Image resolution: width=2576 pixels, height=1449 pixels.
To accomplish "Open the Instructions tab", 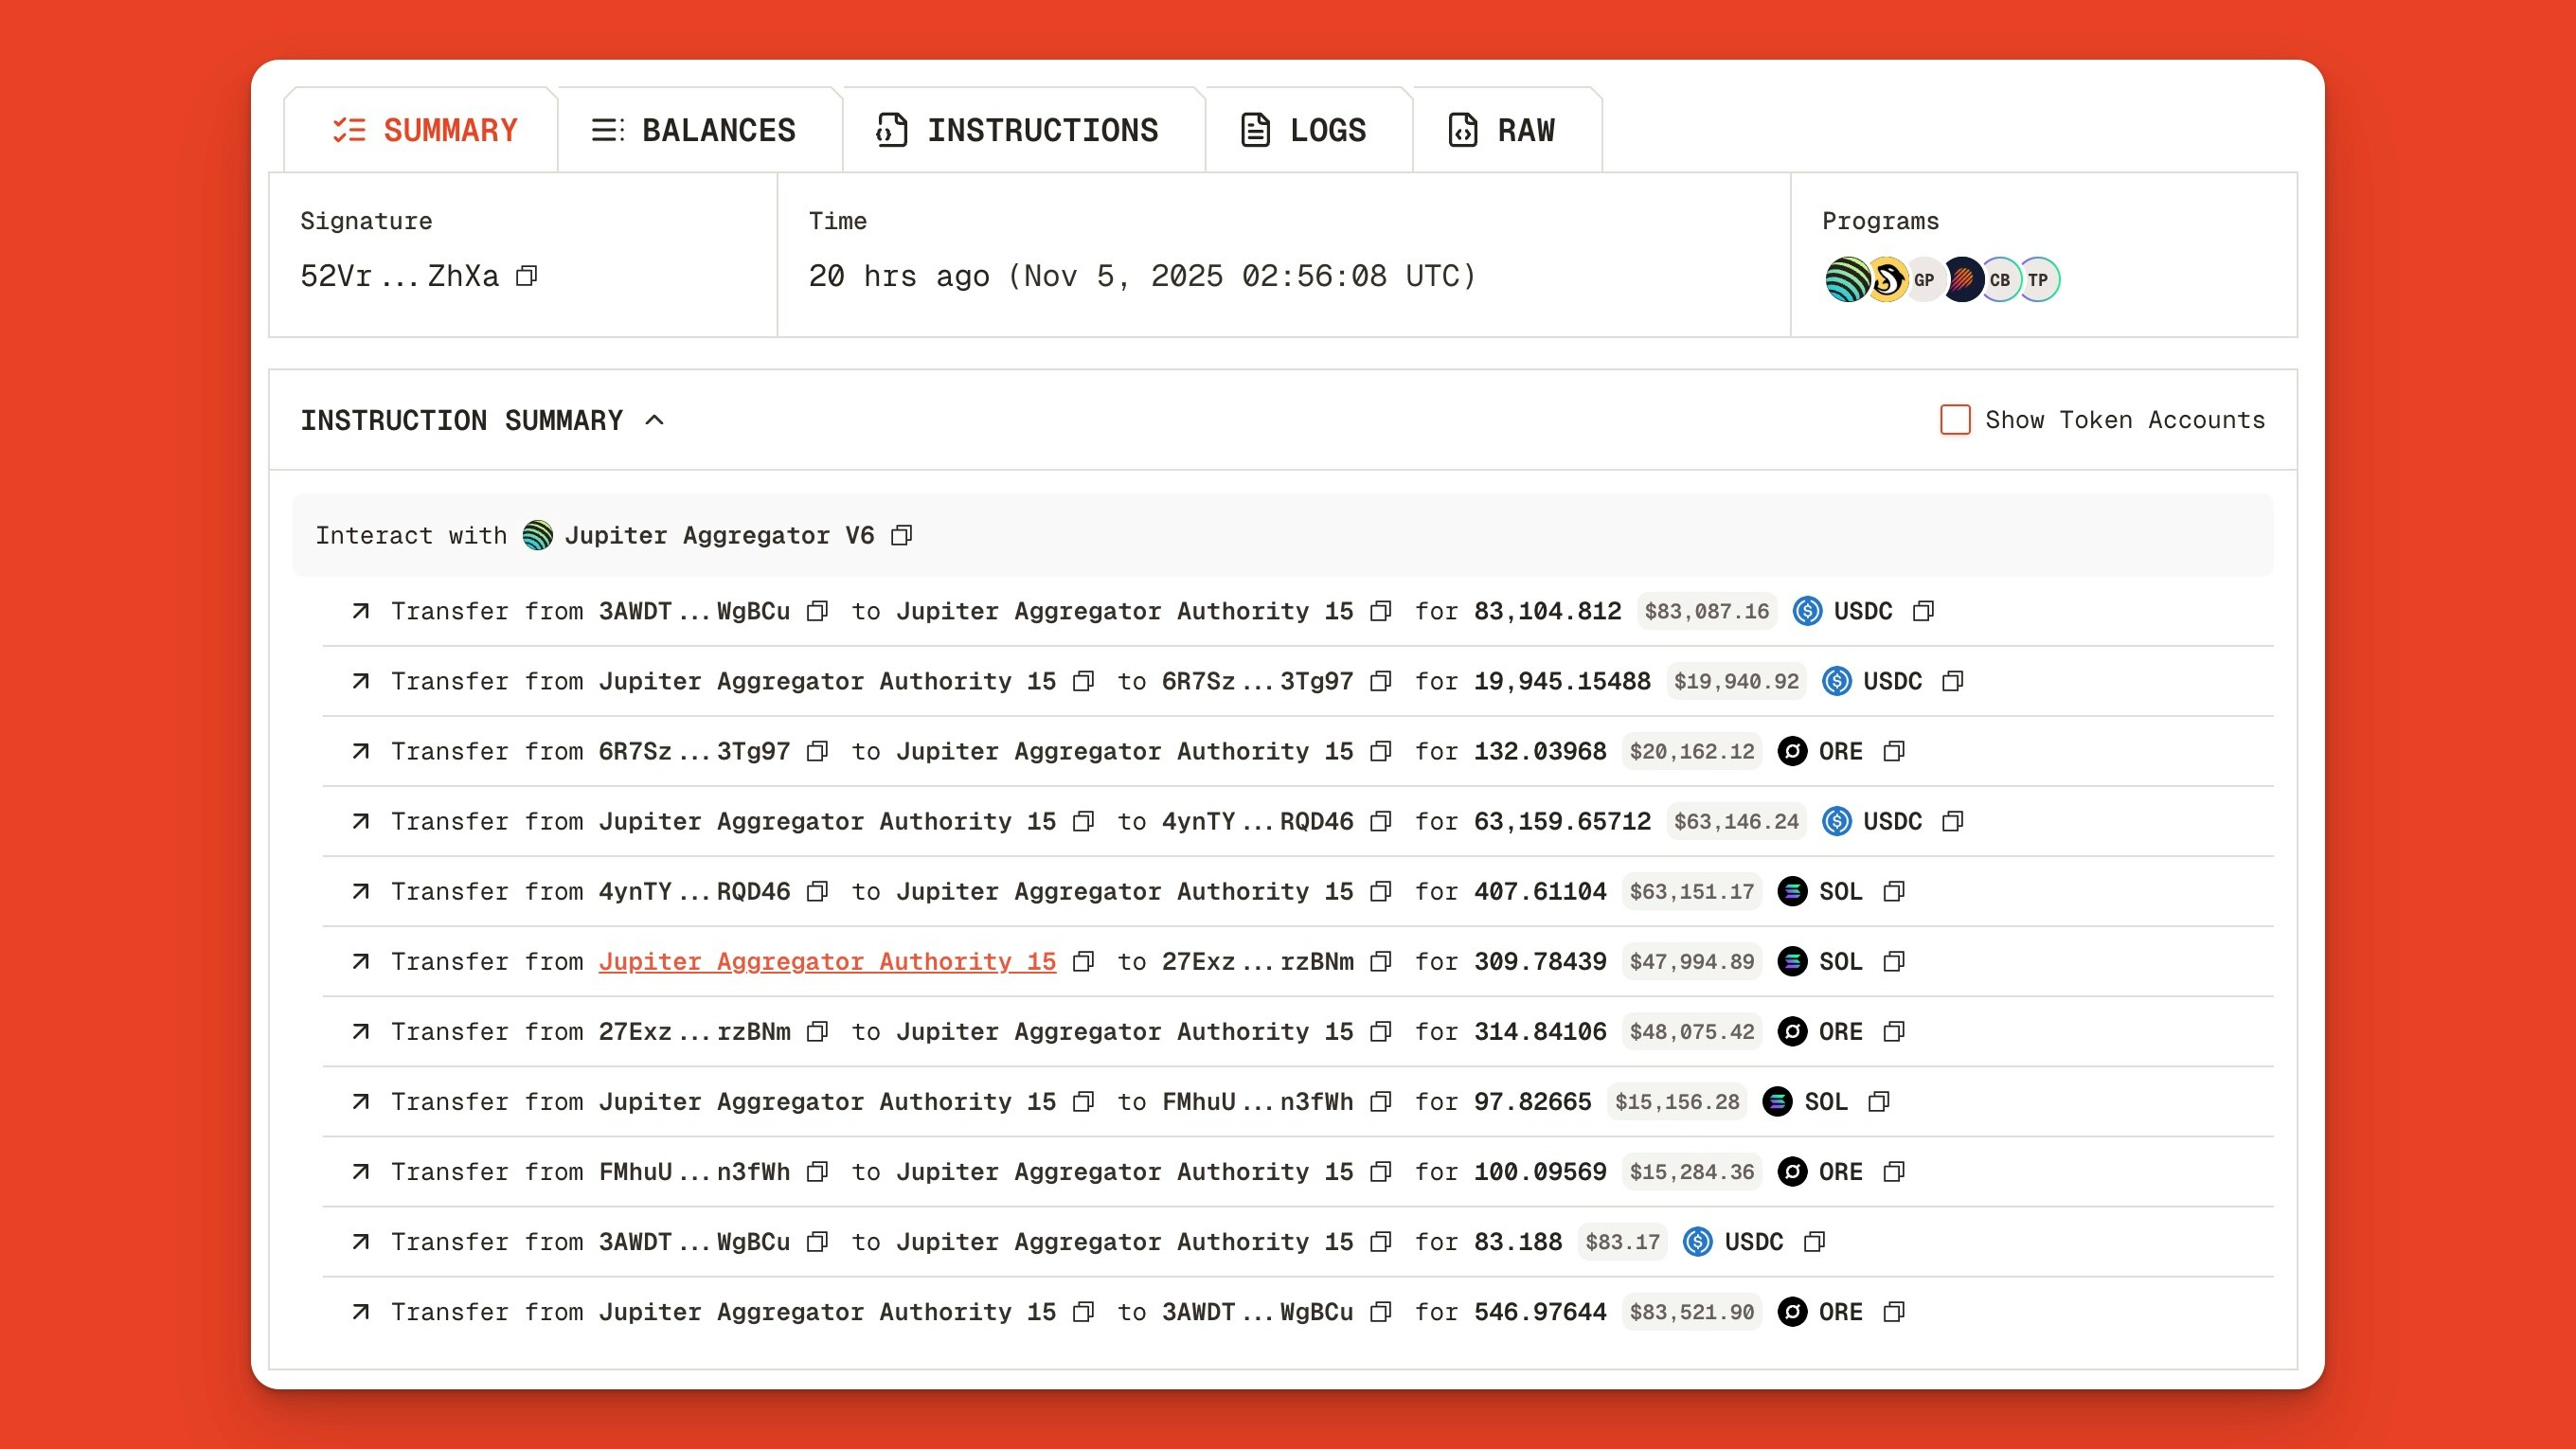I will point(1018,131).
